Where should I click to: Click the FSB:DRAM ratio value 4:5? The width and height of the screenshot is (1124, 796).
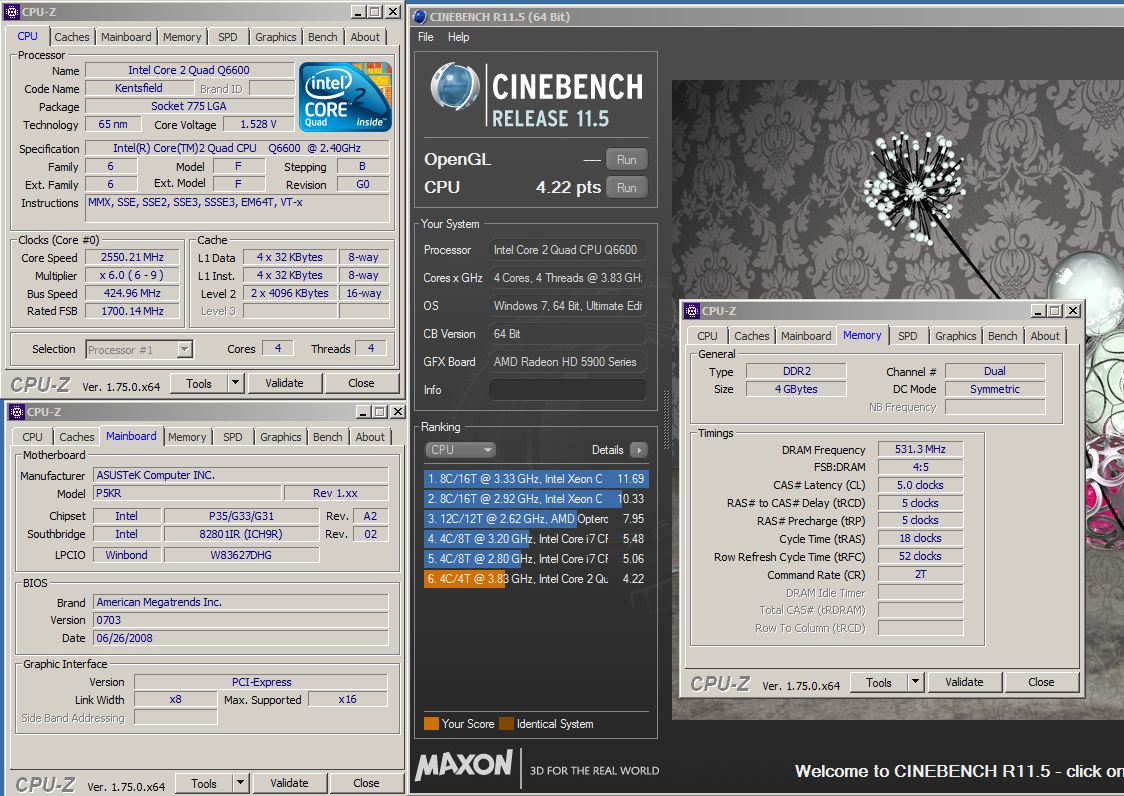(920, 467)
